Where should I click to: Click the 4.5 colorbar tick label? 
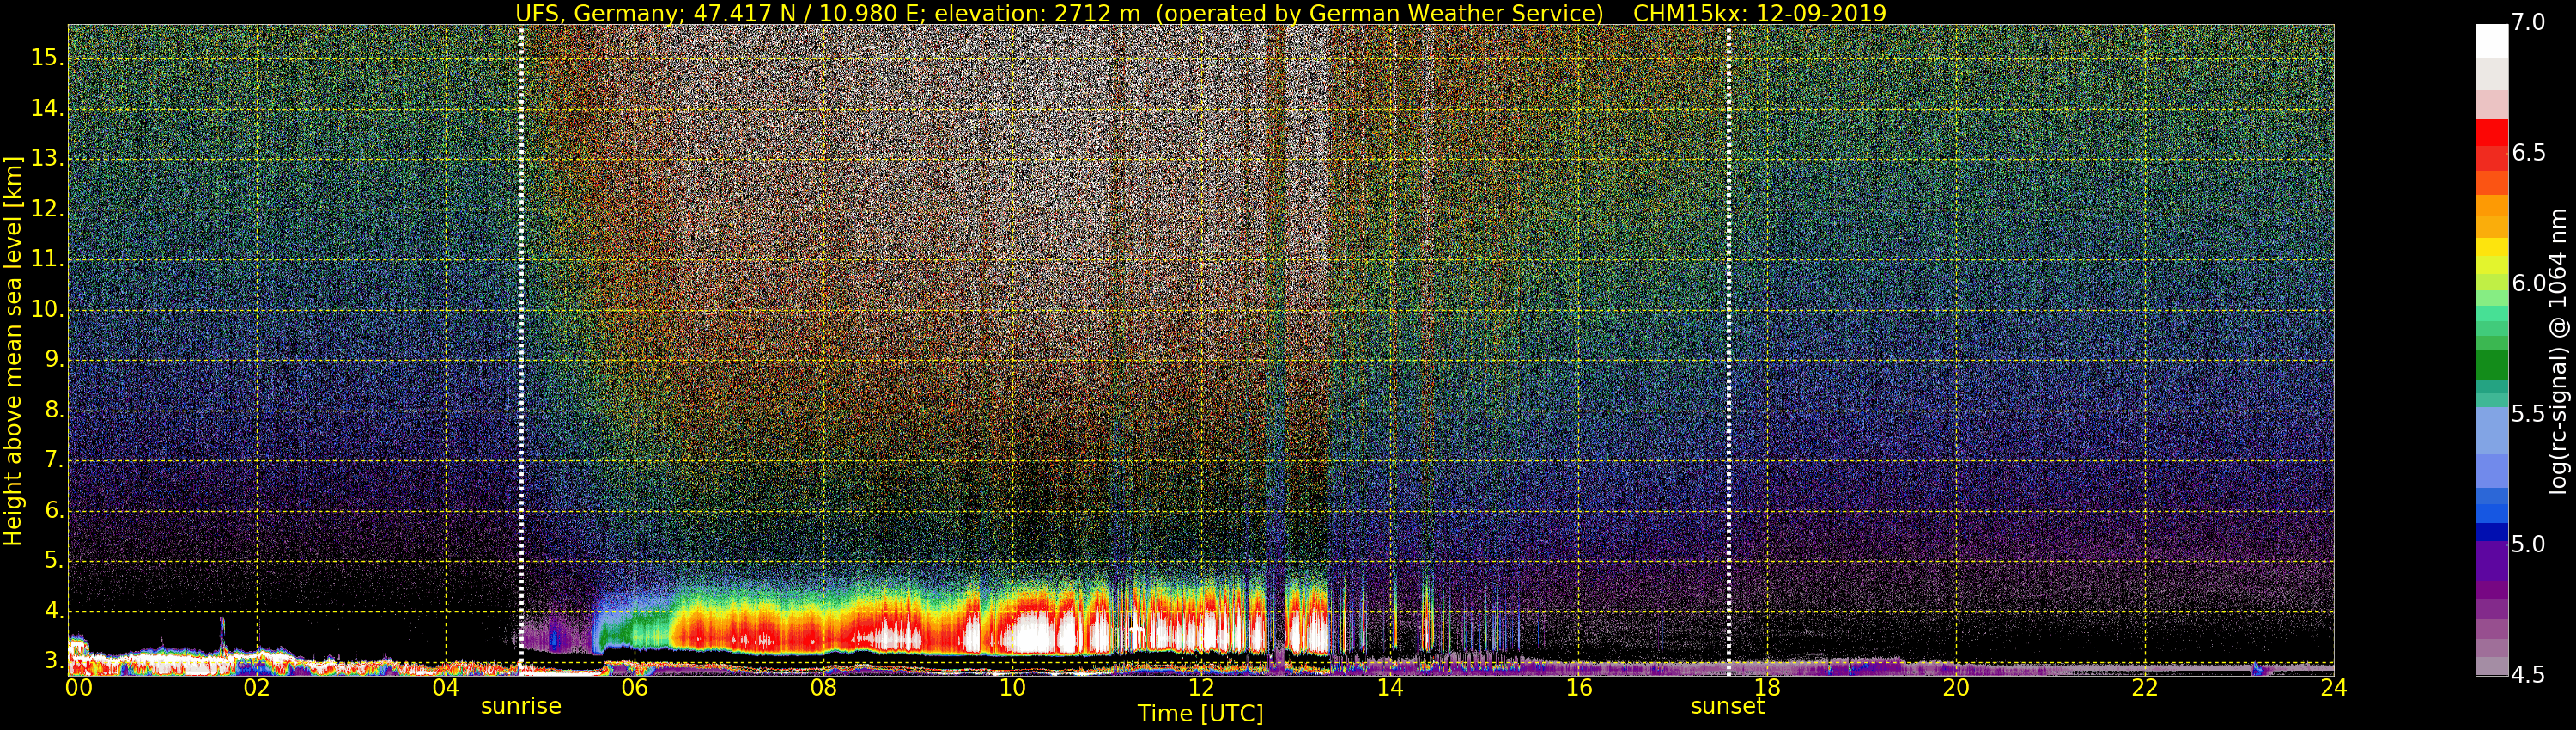2529,675
